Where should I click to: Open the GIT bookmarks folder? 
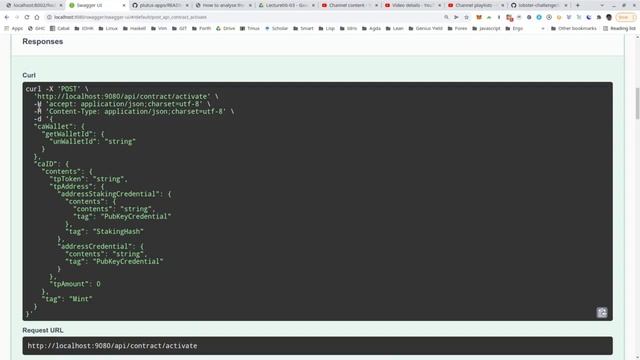180,29
